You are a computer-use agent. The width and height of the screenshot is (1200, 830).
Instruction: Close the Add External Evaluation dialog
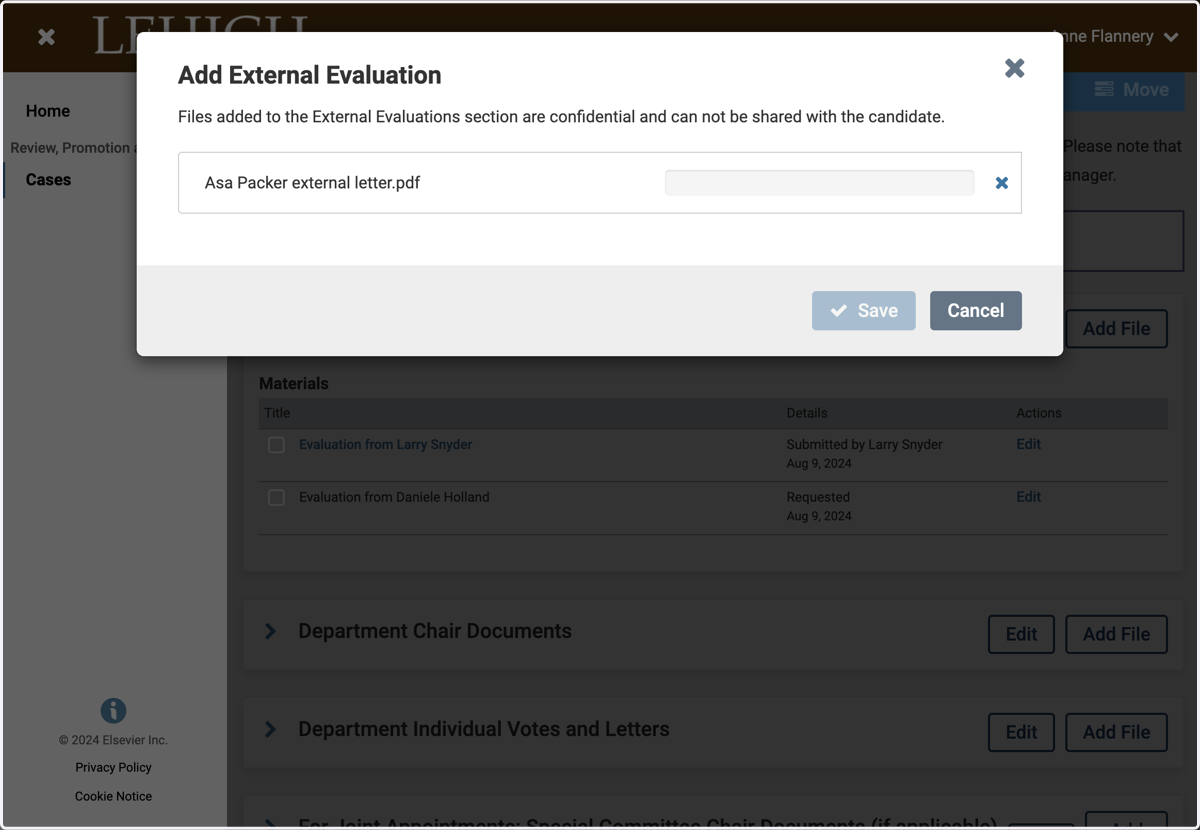click(1014, 68)
